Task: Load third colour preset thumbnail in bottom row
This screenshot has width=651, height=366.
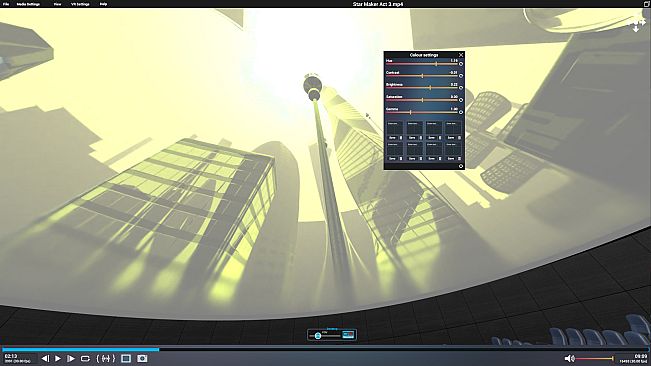Action: (434, 149)
